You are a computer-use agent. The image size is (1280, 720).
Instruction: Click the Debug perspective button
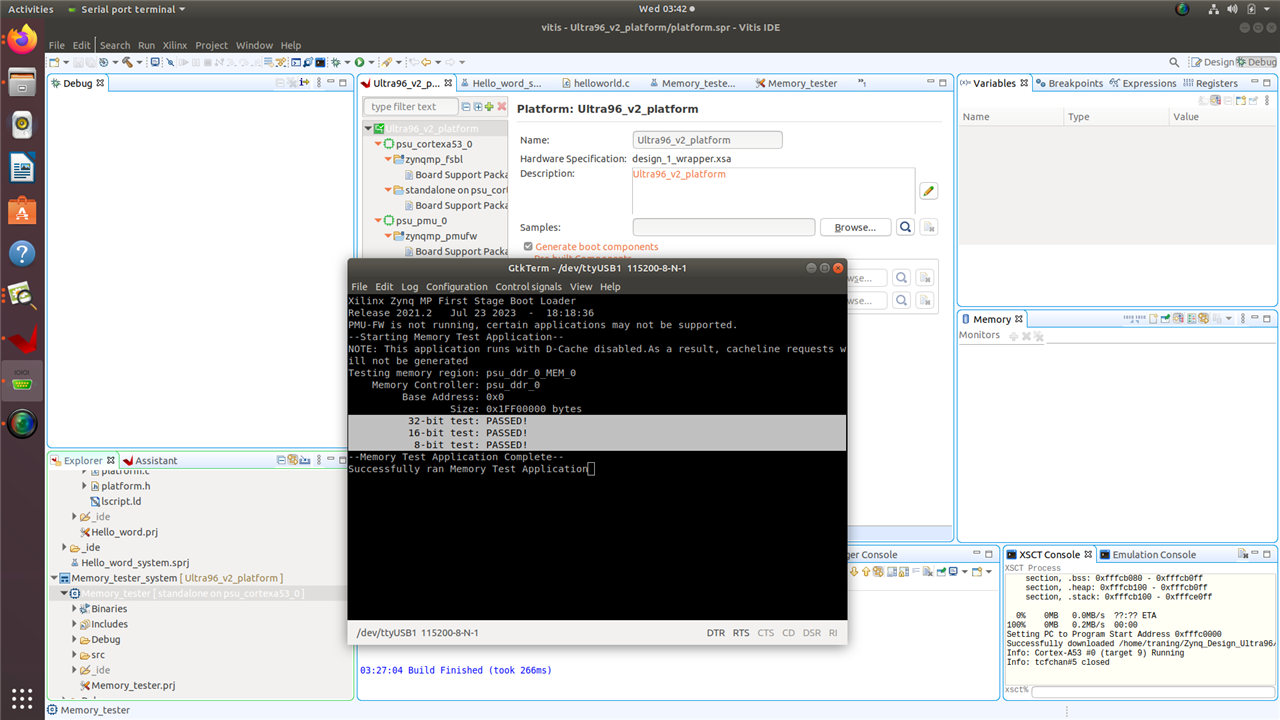[1256, 62]
